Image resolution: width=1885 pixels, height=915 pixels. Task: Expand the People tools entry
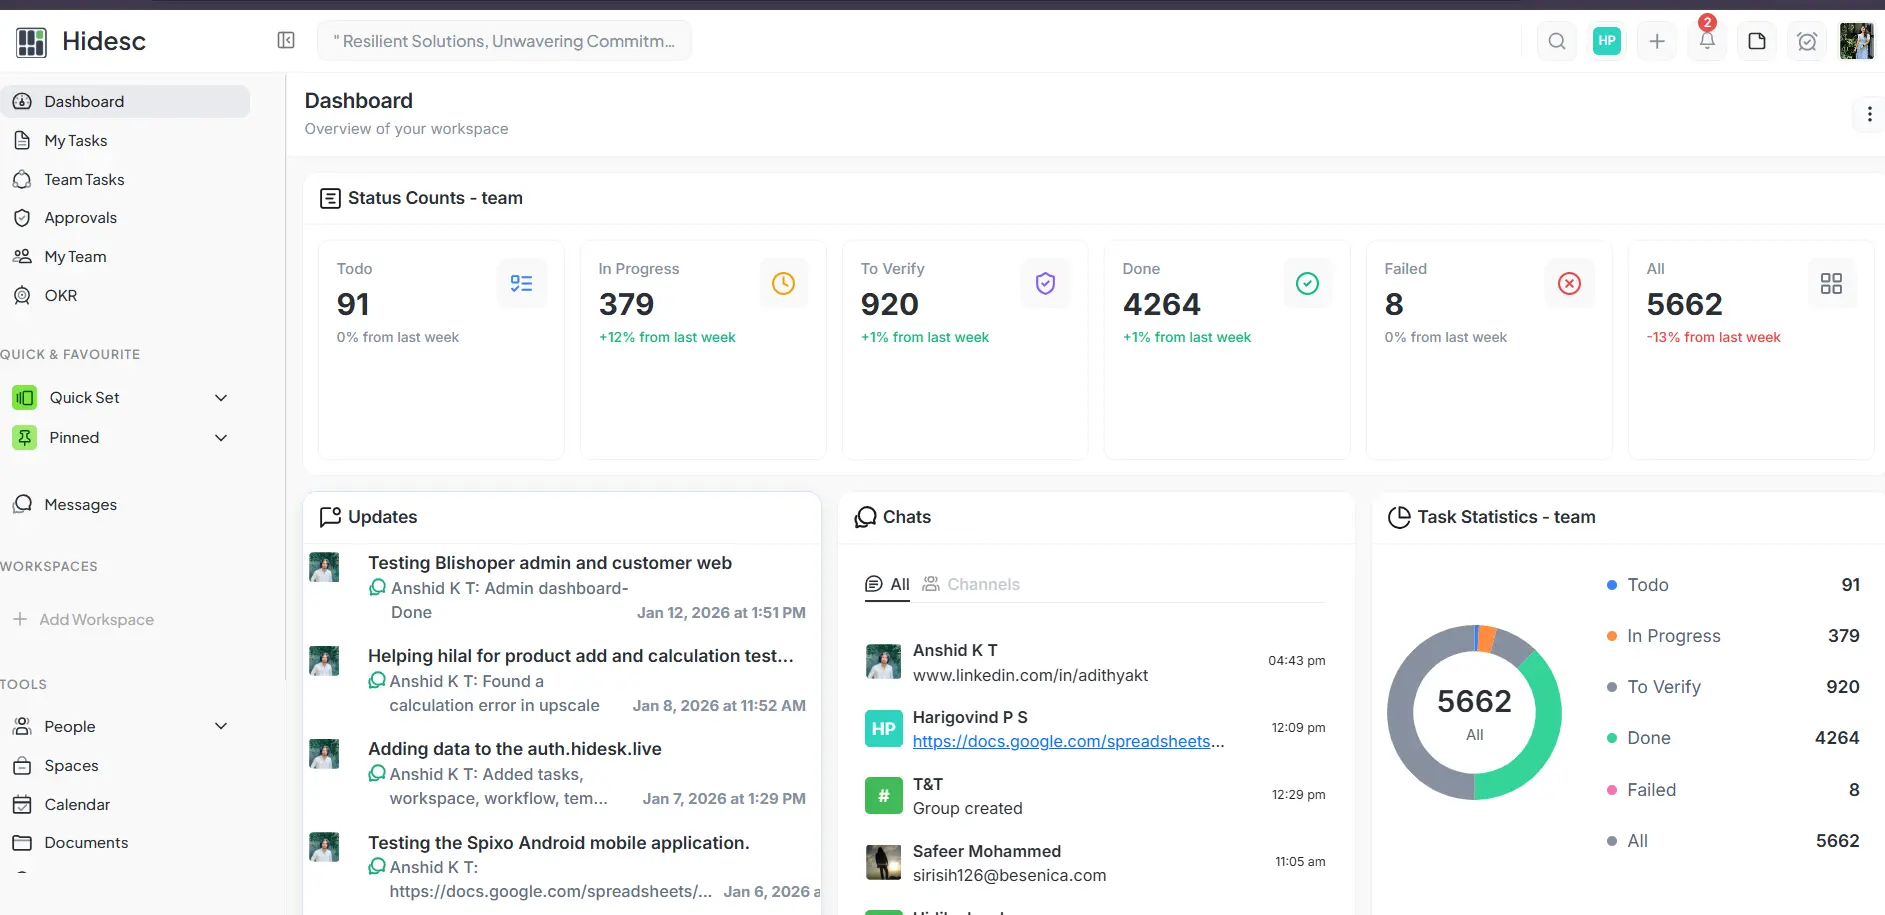click(220, 726)
